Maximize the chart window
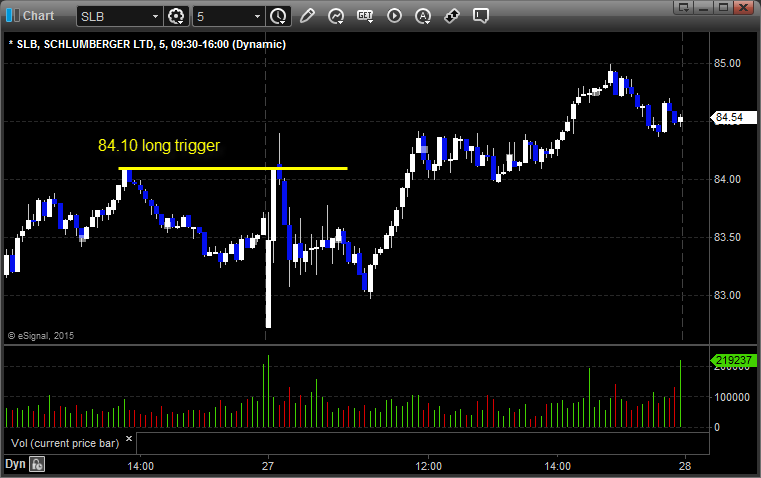 point(723,8)
